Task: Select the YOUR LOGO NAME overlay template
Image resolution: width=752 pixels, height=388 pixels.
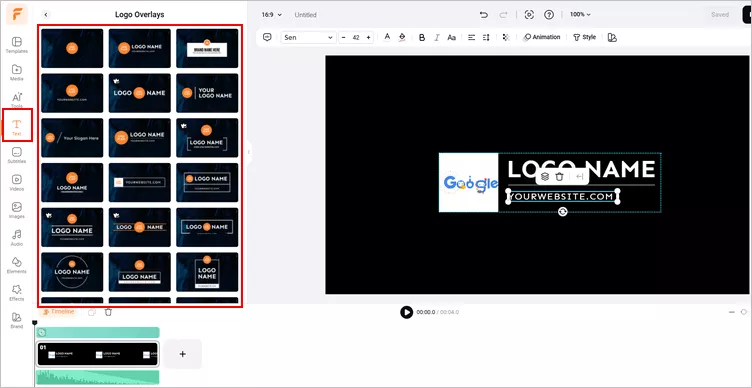Action: (x=207, y=93)
